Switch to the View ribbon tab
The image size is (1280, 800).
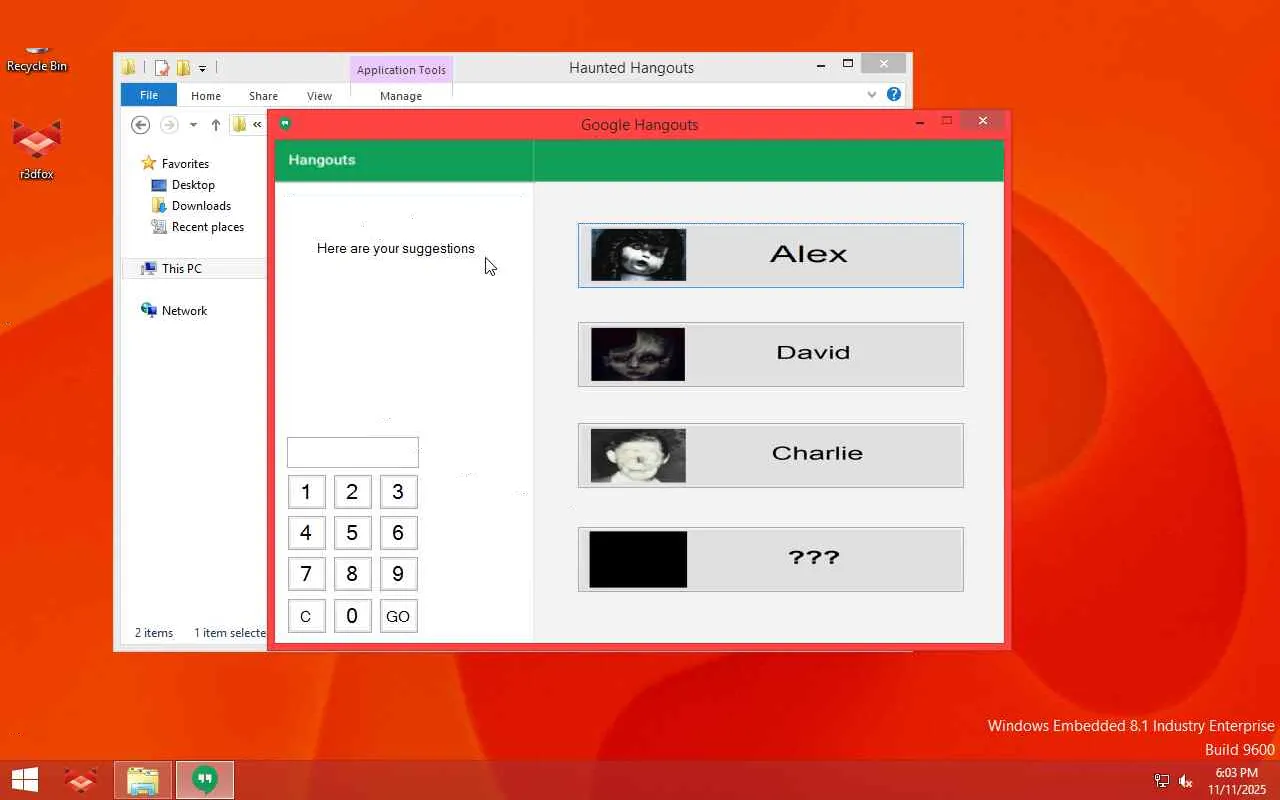319,96
